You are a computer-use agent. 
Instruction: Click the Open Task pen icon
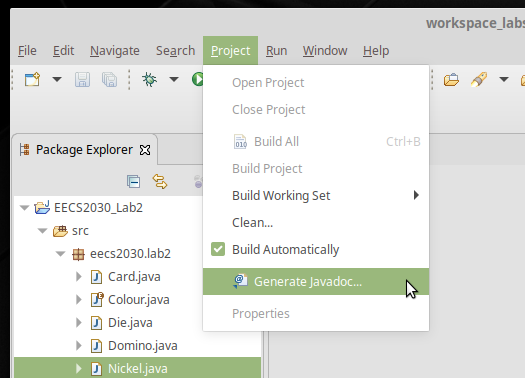479,80
